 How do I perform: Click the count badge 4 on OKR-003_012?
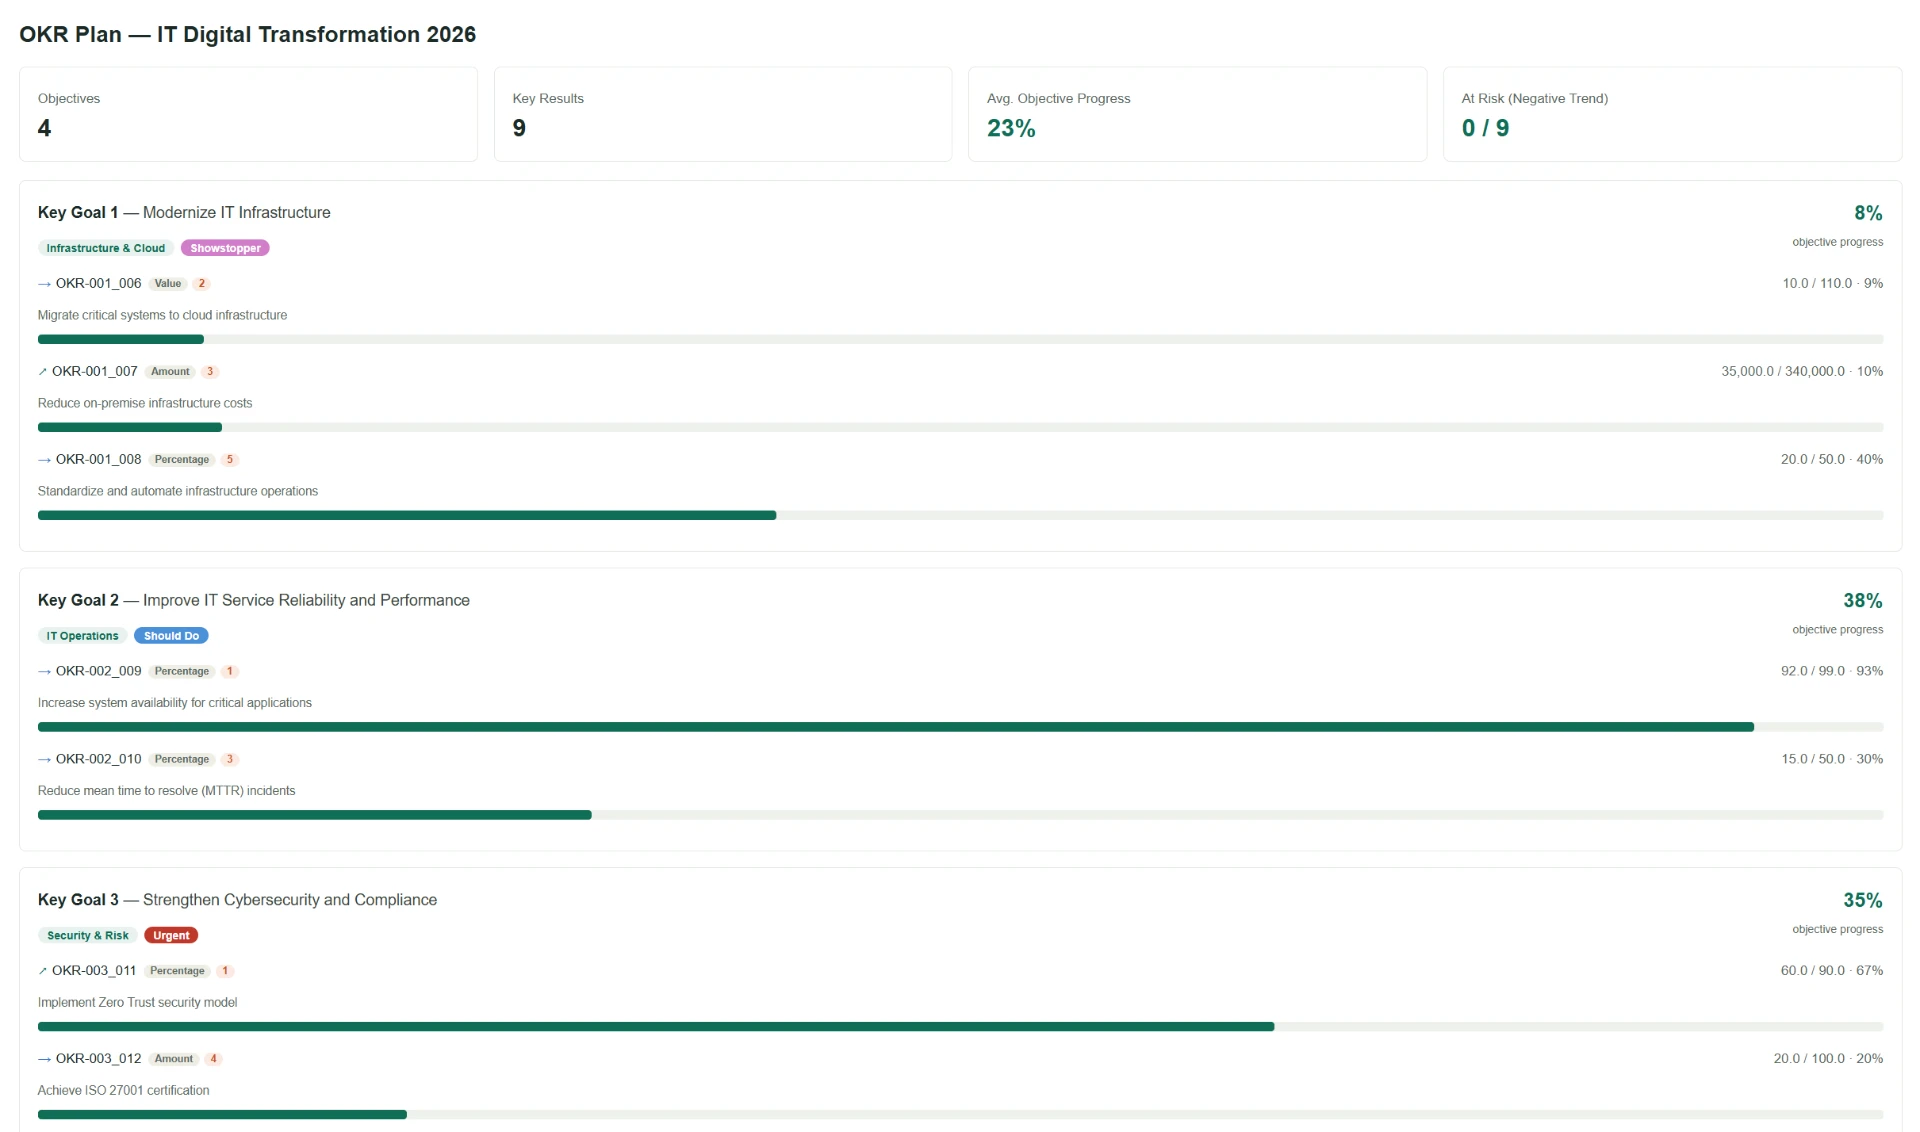pos(213,1059)
